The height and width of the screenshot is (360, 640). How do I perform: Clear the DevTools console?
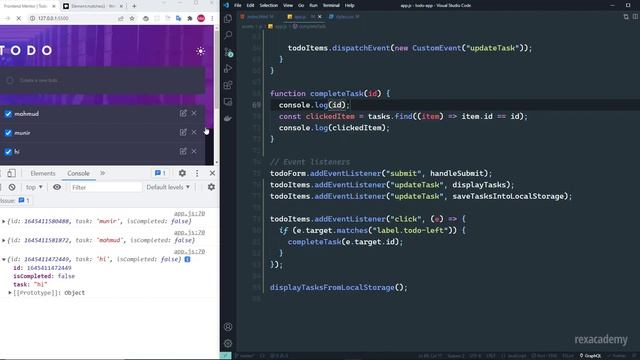pyautogui.click(x=12, y=187)
